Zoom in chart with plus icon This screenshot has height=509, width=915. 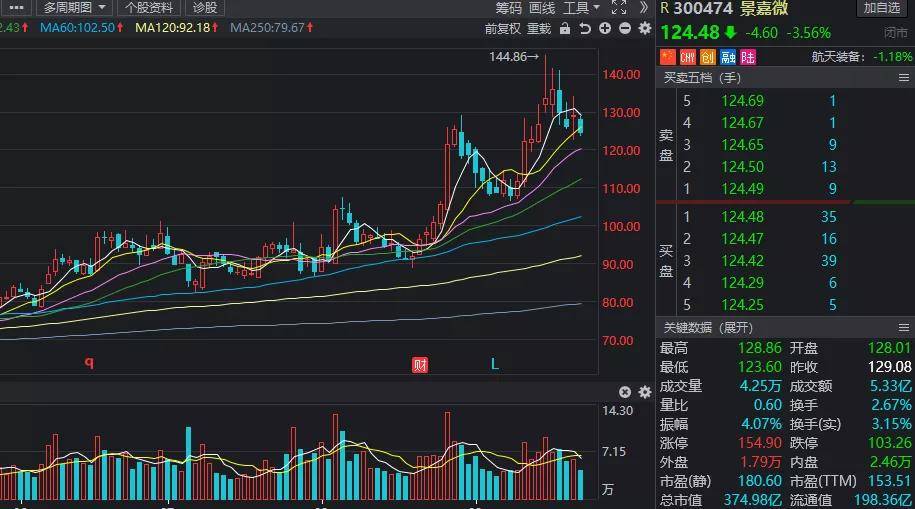pyautogui.click(x=605, y=28)
